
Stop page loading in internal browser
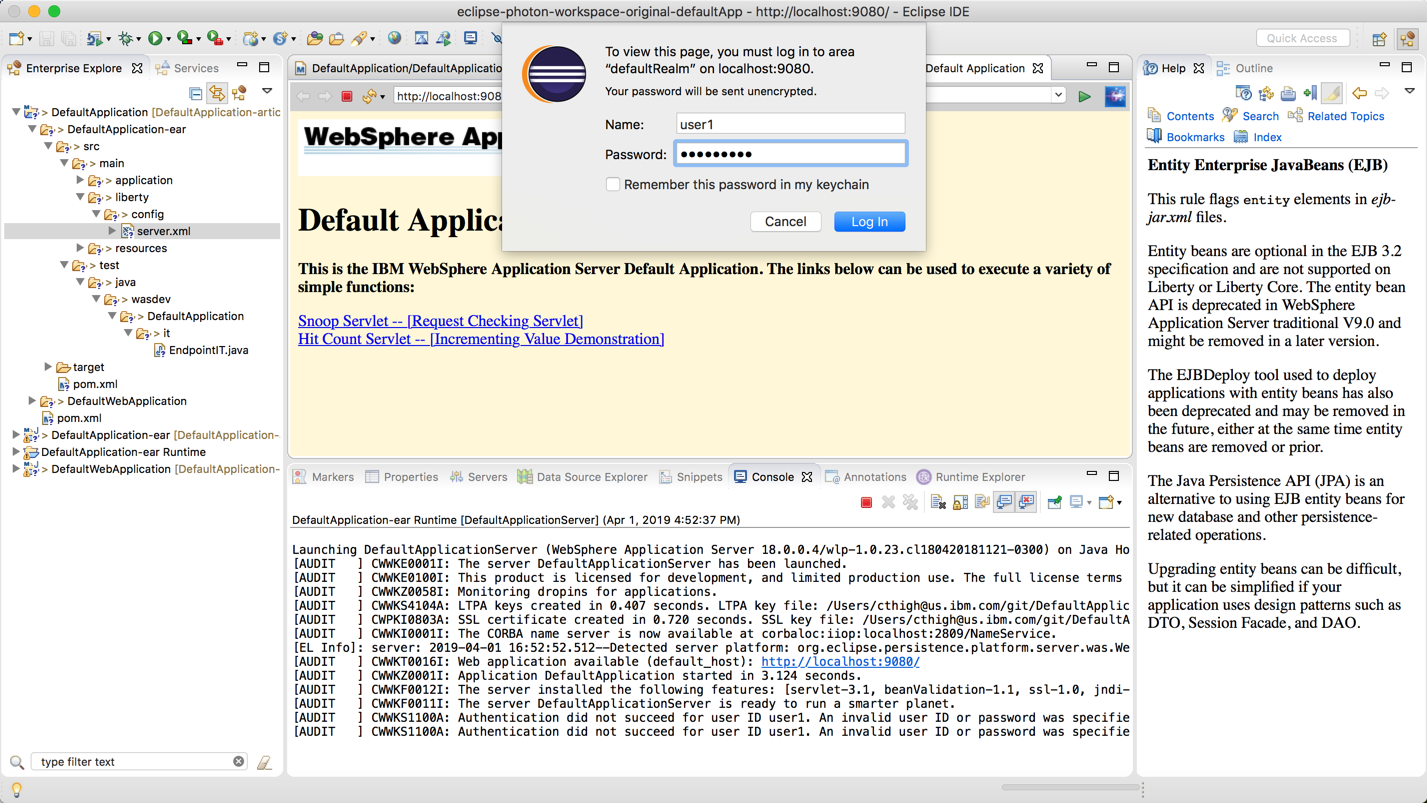tap(347, 96)
